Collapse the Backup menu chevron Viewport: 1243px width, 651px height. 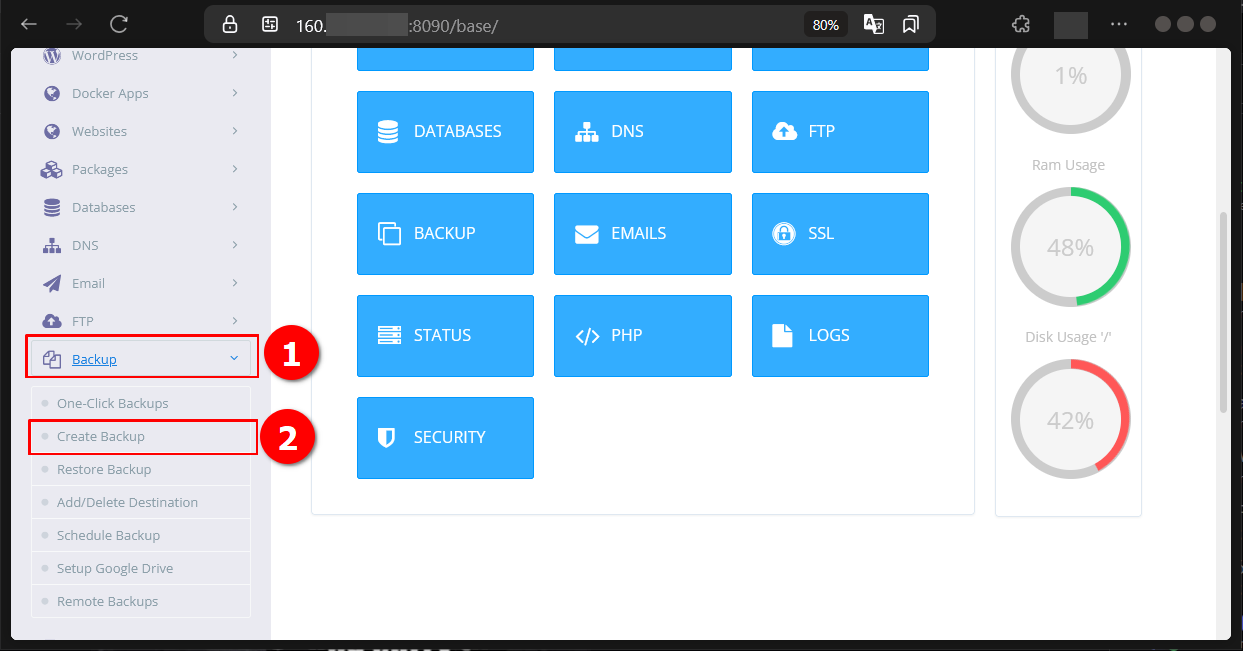(234, 358)
